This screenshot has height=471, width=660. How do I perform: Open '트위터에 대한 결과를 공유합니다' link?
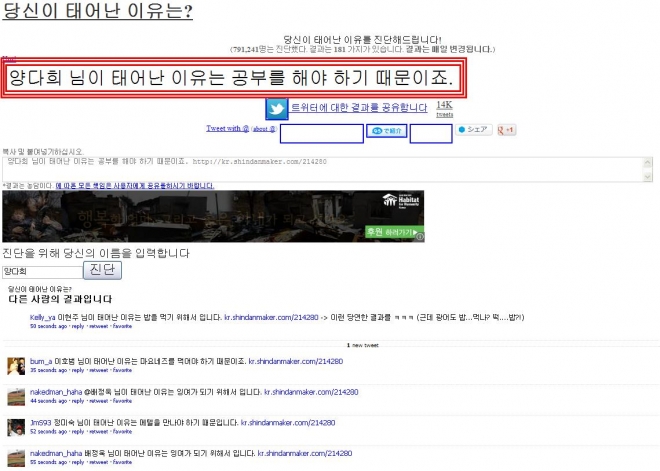pyautogui.click(x=359, y=108)
